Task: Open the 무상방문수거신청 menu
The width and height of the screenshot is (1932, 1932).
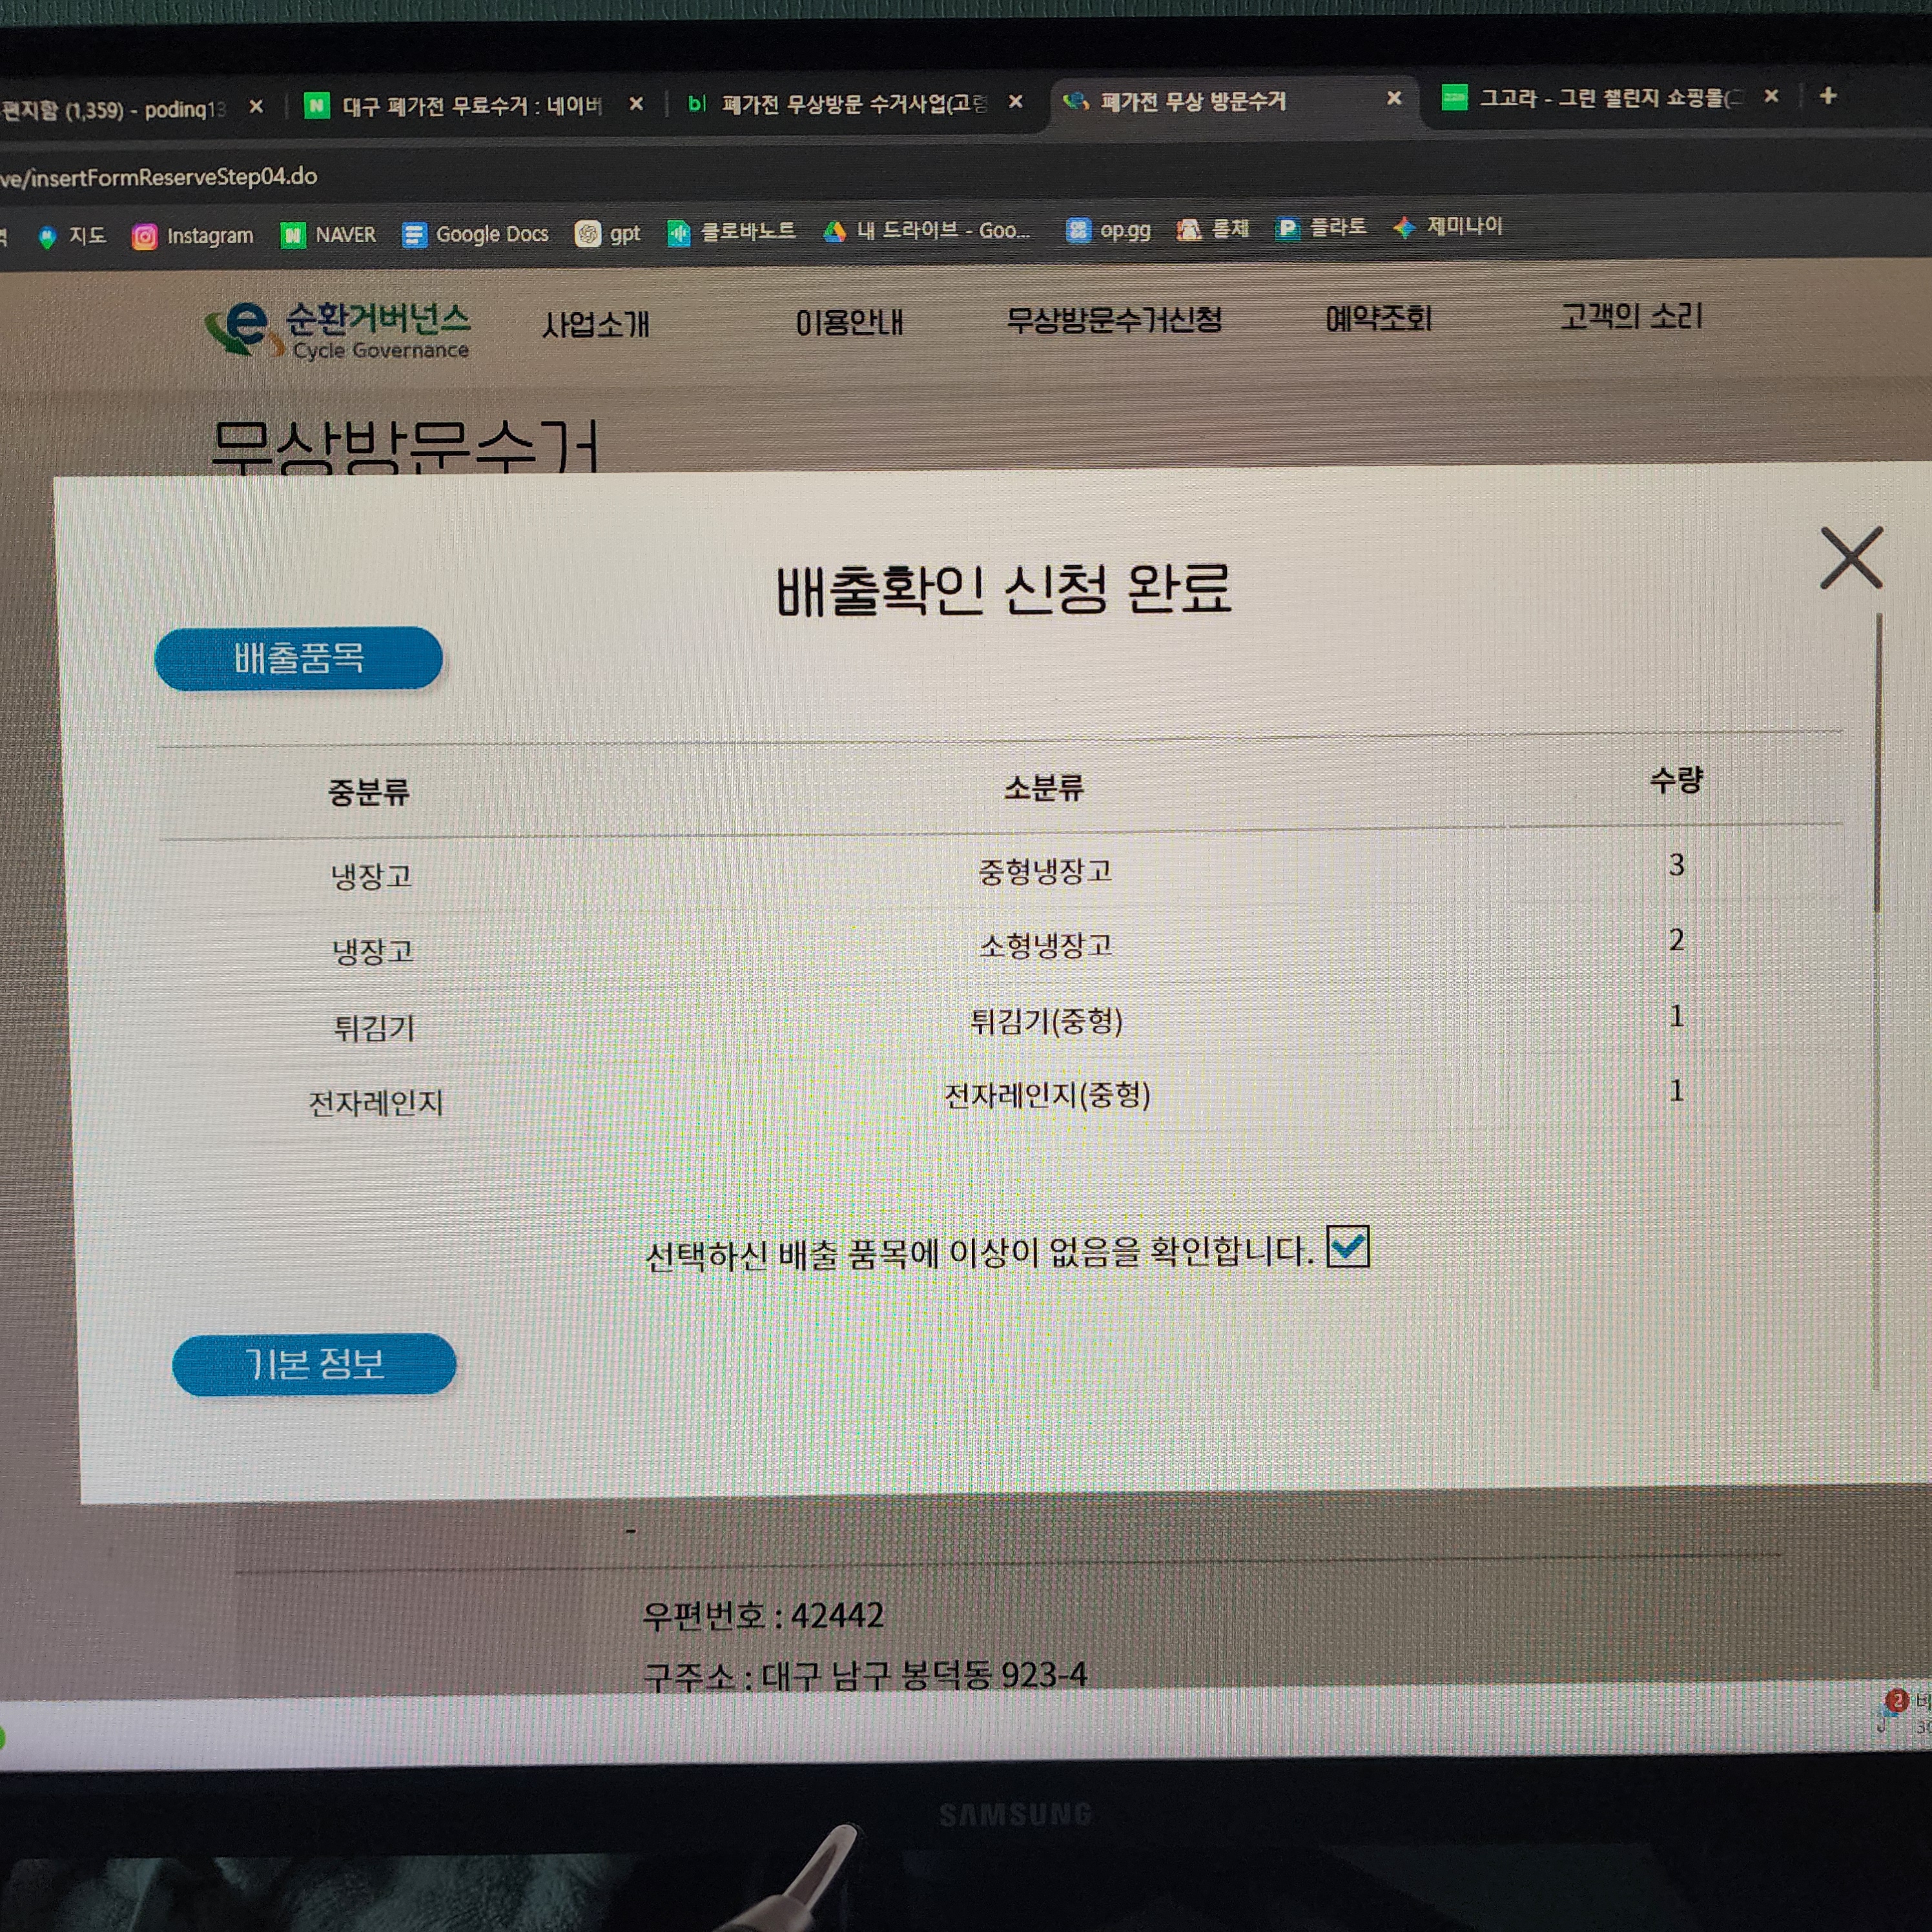Action: pos(1114,320)
